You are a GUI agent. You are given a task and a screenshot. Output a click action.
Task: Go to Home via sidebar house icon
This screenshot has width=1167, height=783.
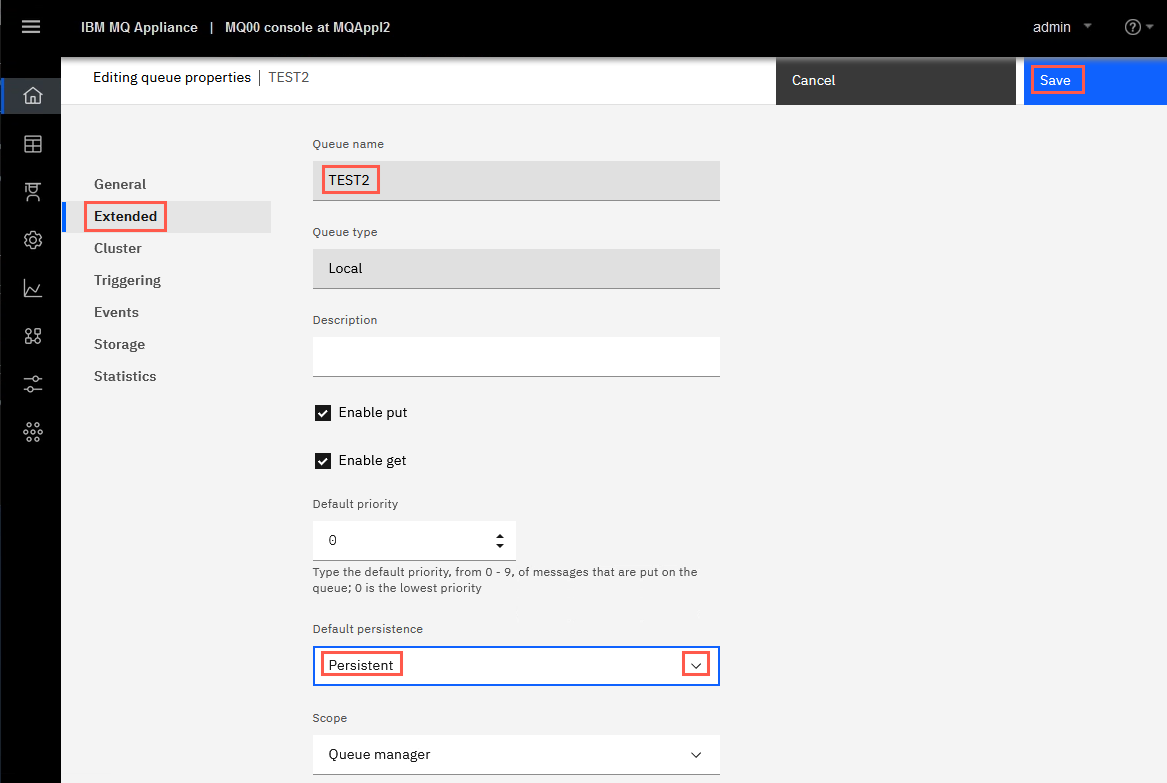click(x=33, y=95)
